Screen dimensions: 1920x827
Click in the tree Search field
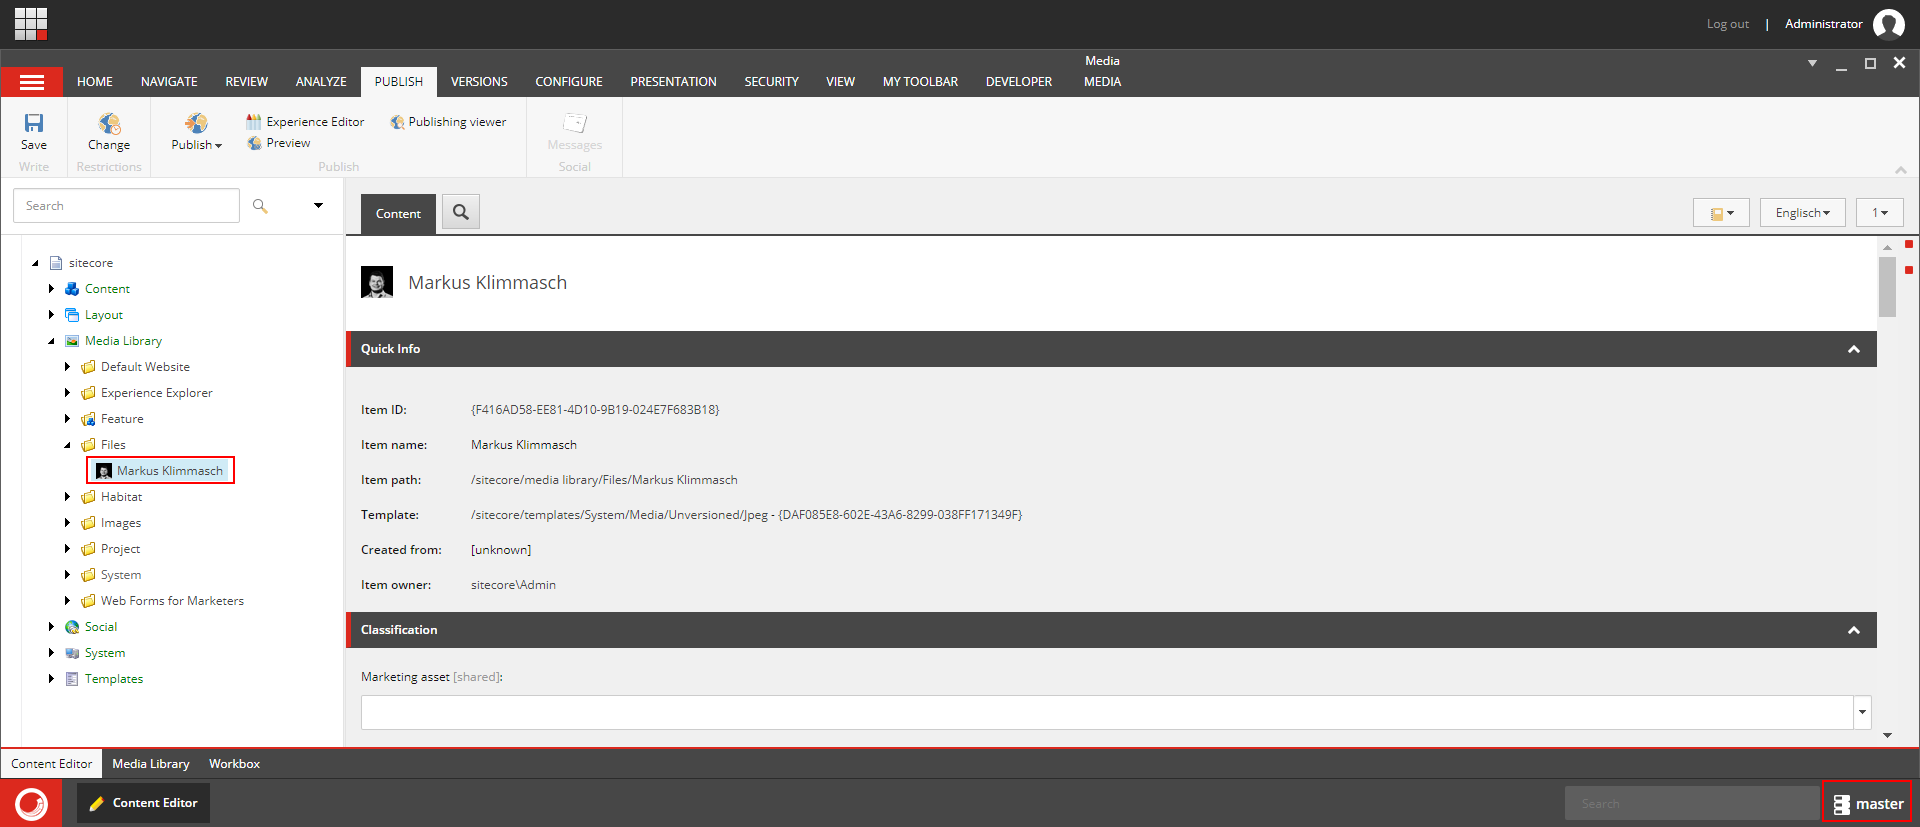point(126,206)
